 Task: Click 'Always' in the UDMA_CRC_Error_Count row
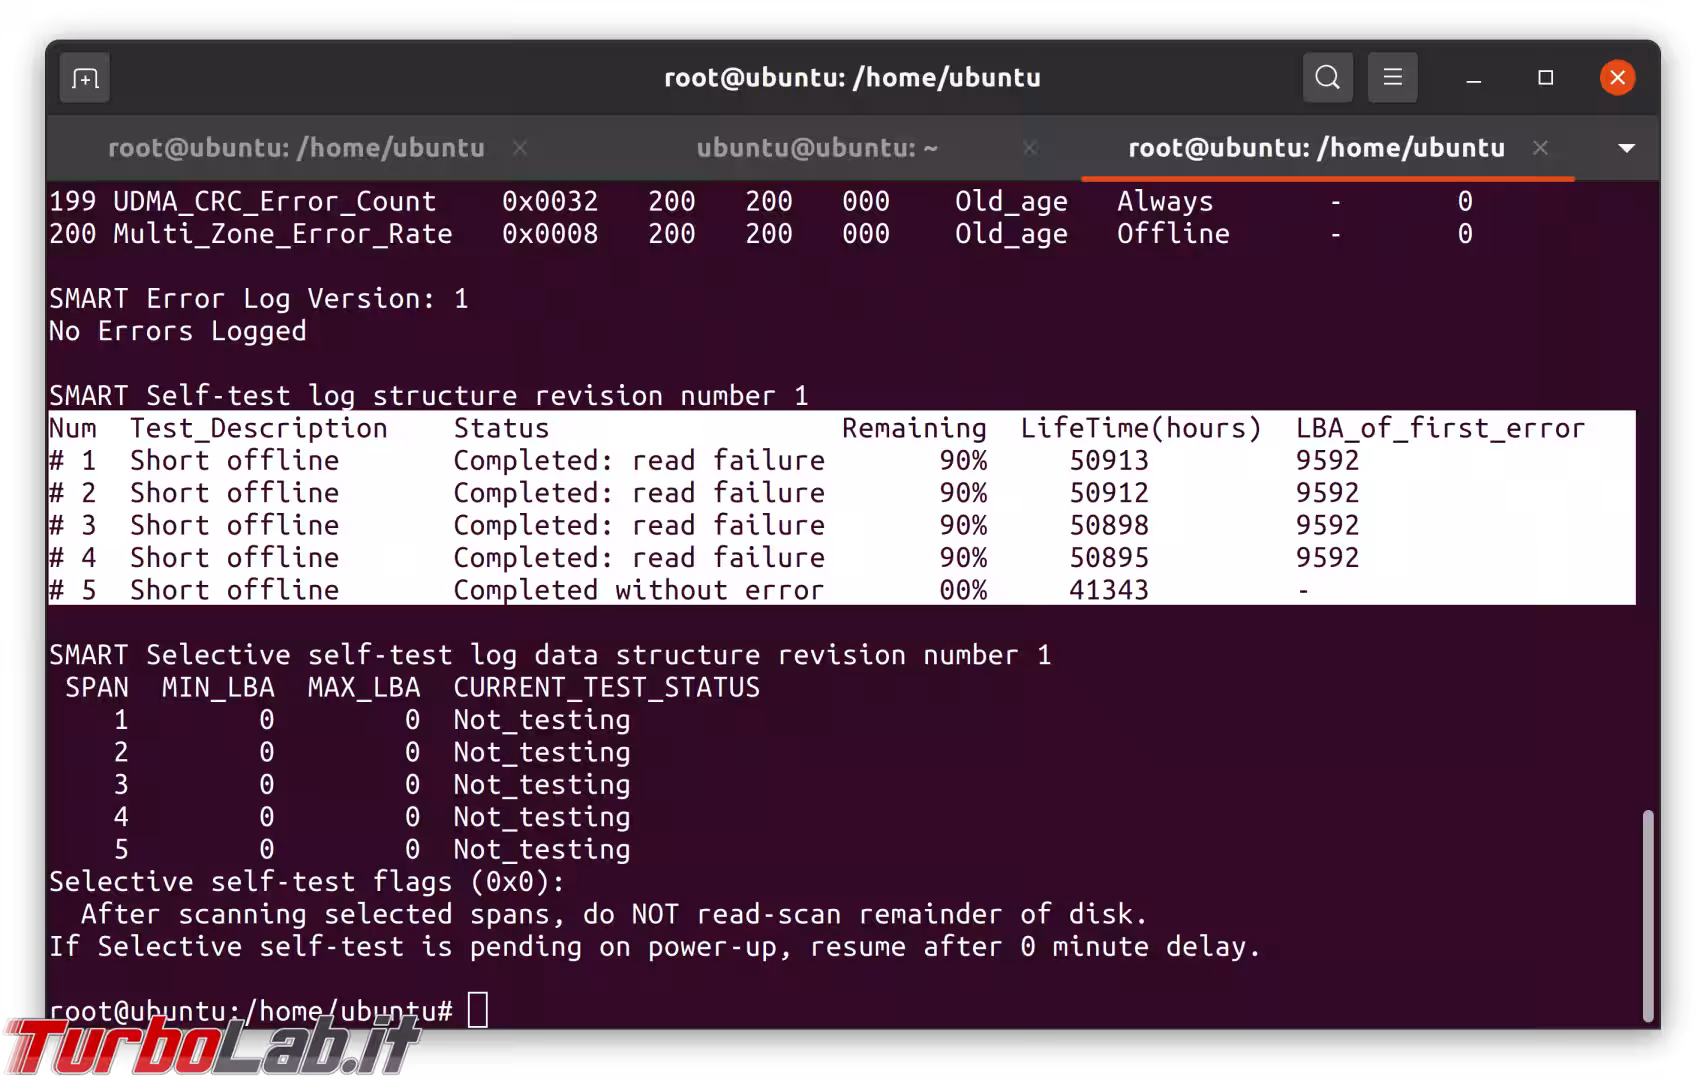click(1165, 202)
